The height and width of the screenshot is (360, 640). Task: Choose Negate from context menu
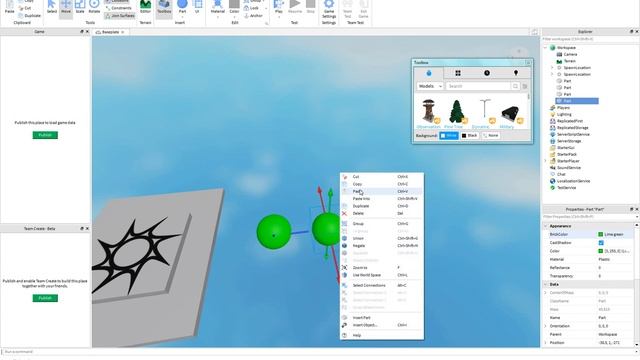382,246
